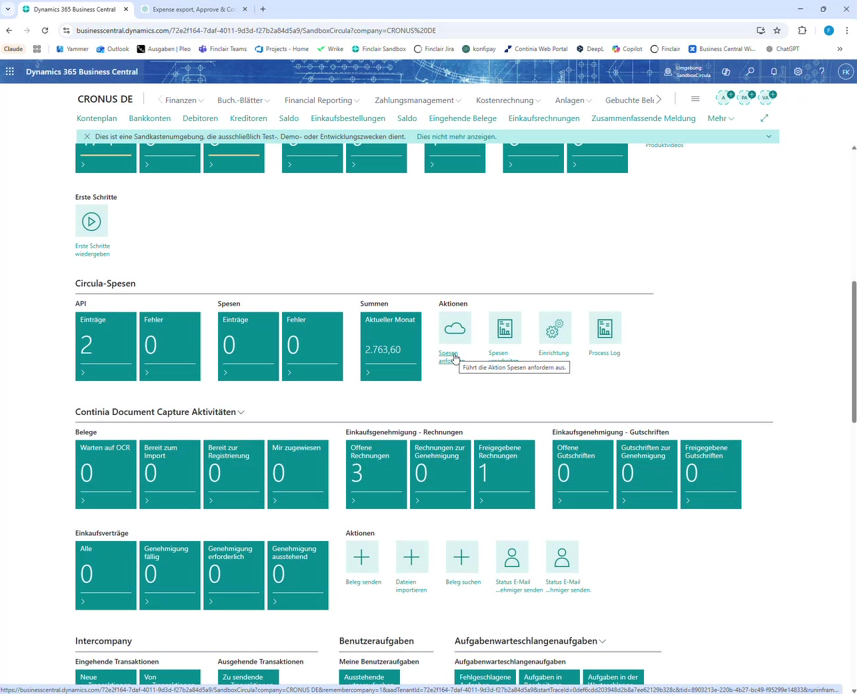Screen dimensions: 857x694
Task: Open the Debitoren link
Action: click(200, 119)
